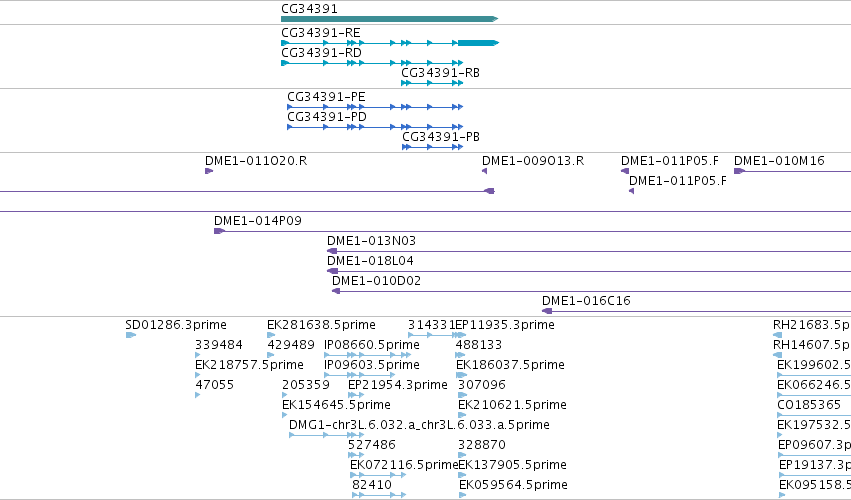Select EST label 339484

219,345
